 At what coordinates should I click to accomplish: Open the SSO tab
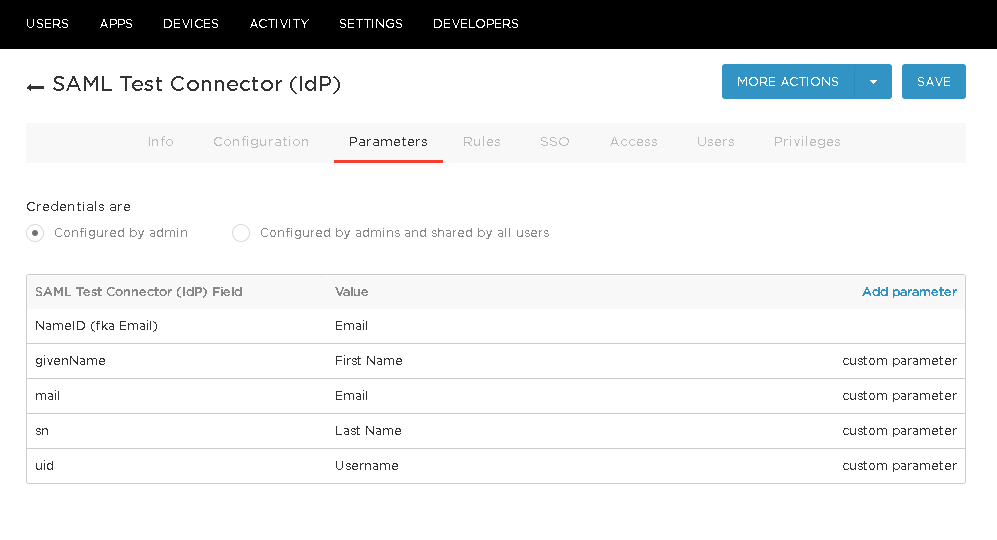(554, 142)
